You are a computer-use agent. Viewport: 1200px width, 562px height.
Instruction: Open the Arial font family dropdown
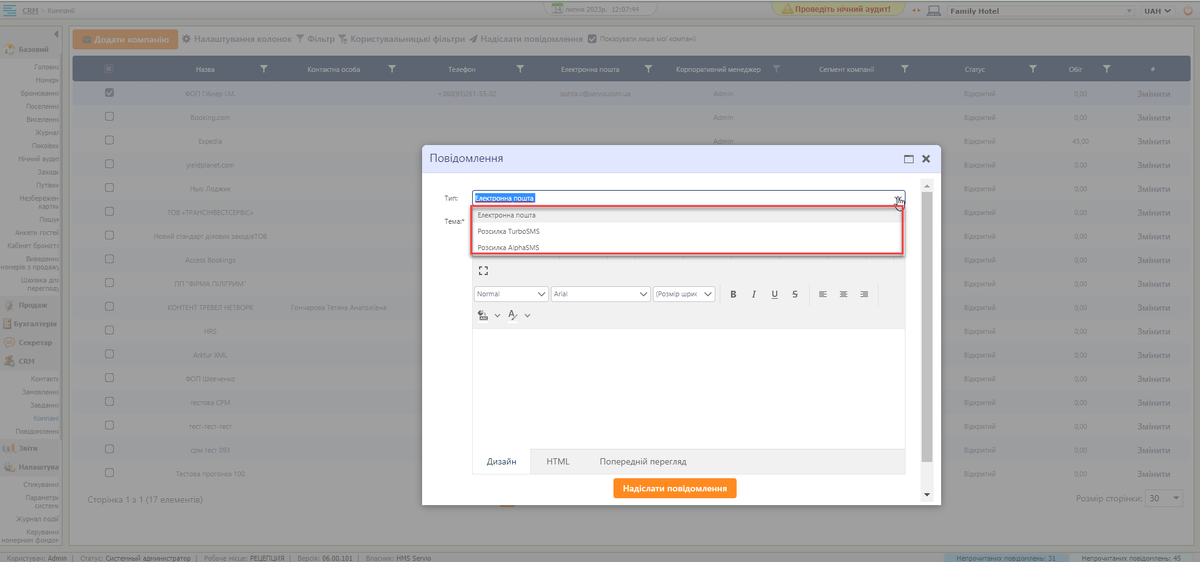click(601, 294)
